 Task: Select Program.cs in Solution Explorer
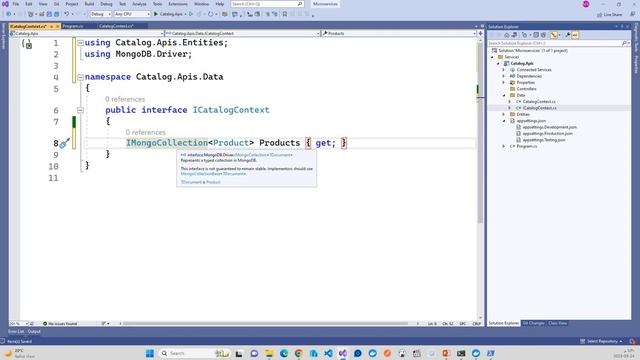(x=527, y=146)
